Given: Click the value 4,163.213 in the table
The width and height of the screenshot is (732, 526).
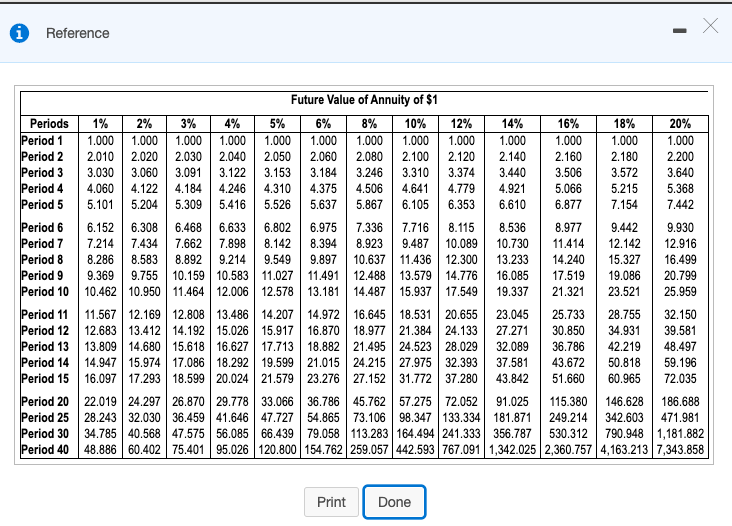Looking at the screenshot, I should 624,449.
